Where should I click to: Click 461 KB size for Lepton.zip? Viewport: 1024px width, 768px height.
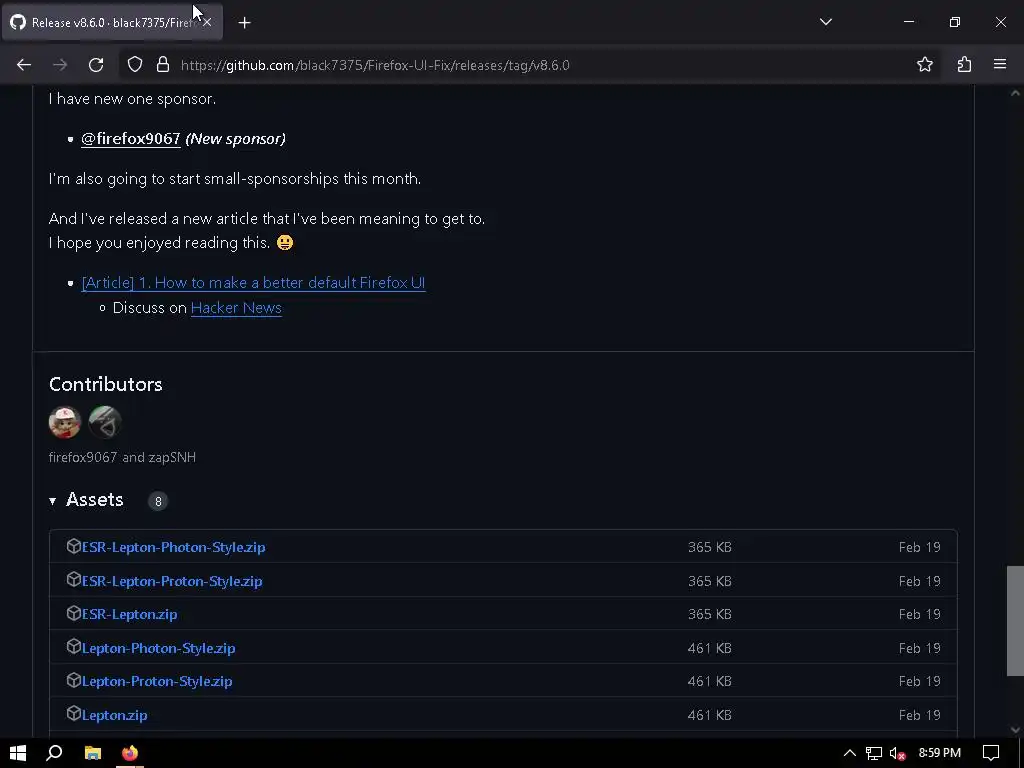point(709,715)
